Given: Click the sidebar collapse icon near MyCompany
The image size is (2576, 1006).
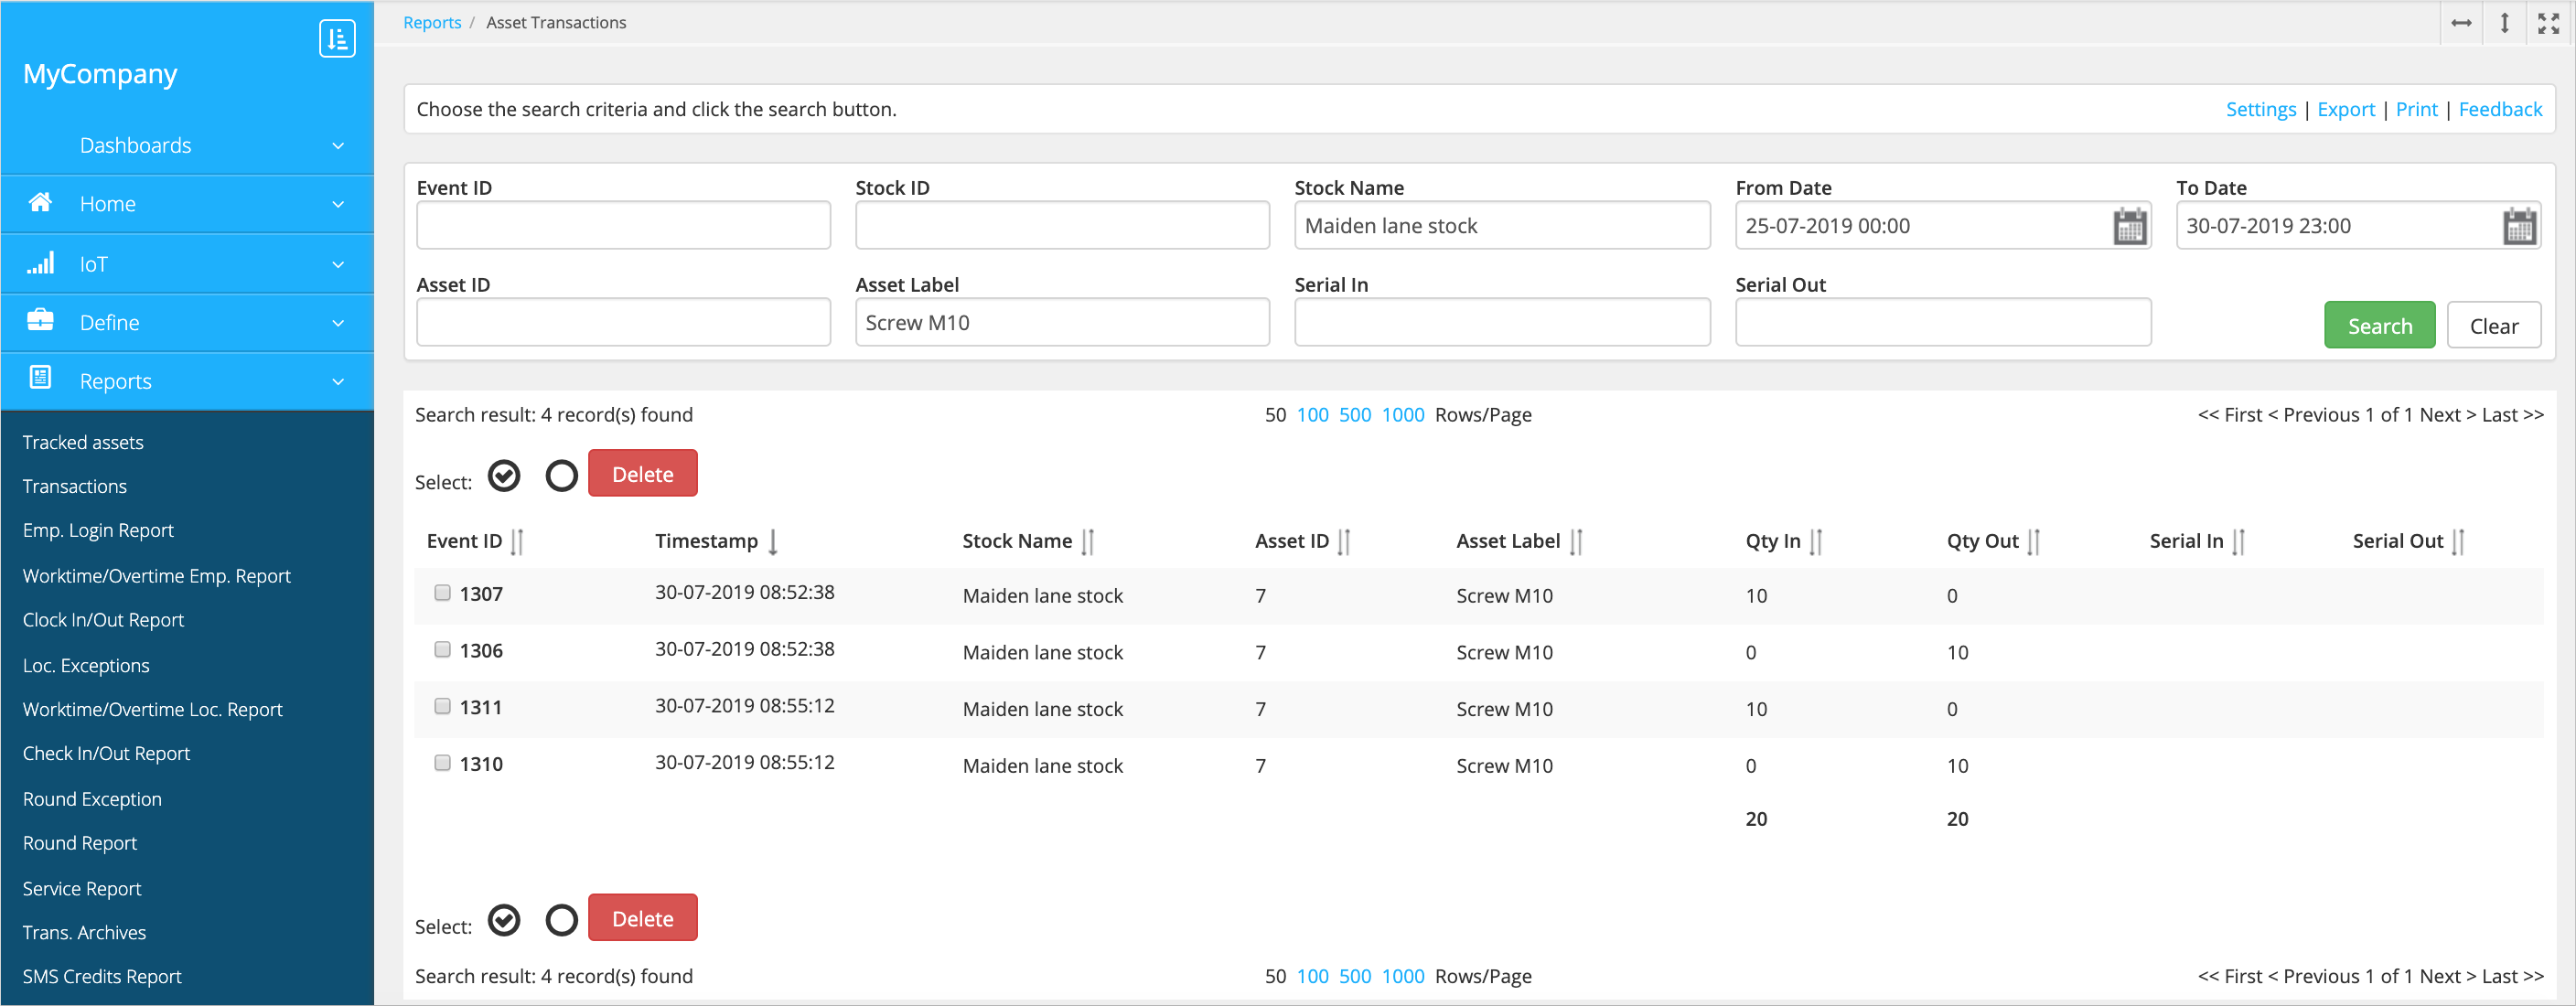Looking at the screenshot, I should point(337,39).
